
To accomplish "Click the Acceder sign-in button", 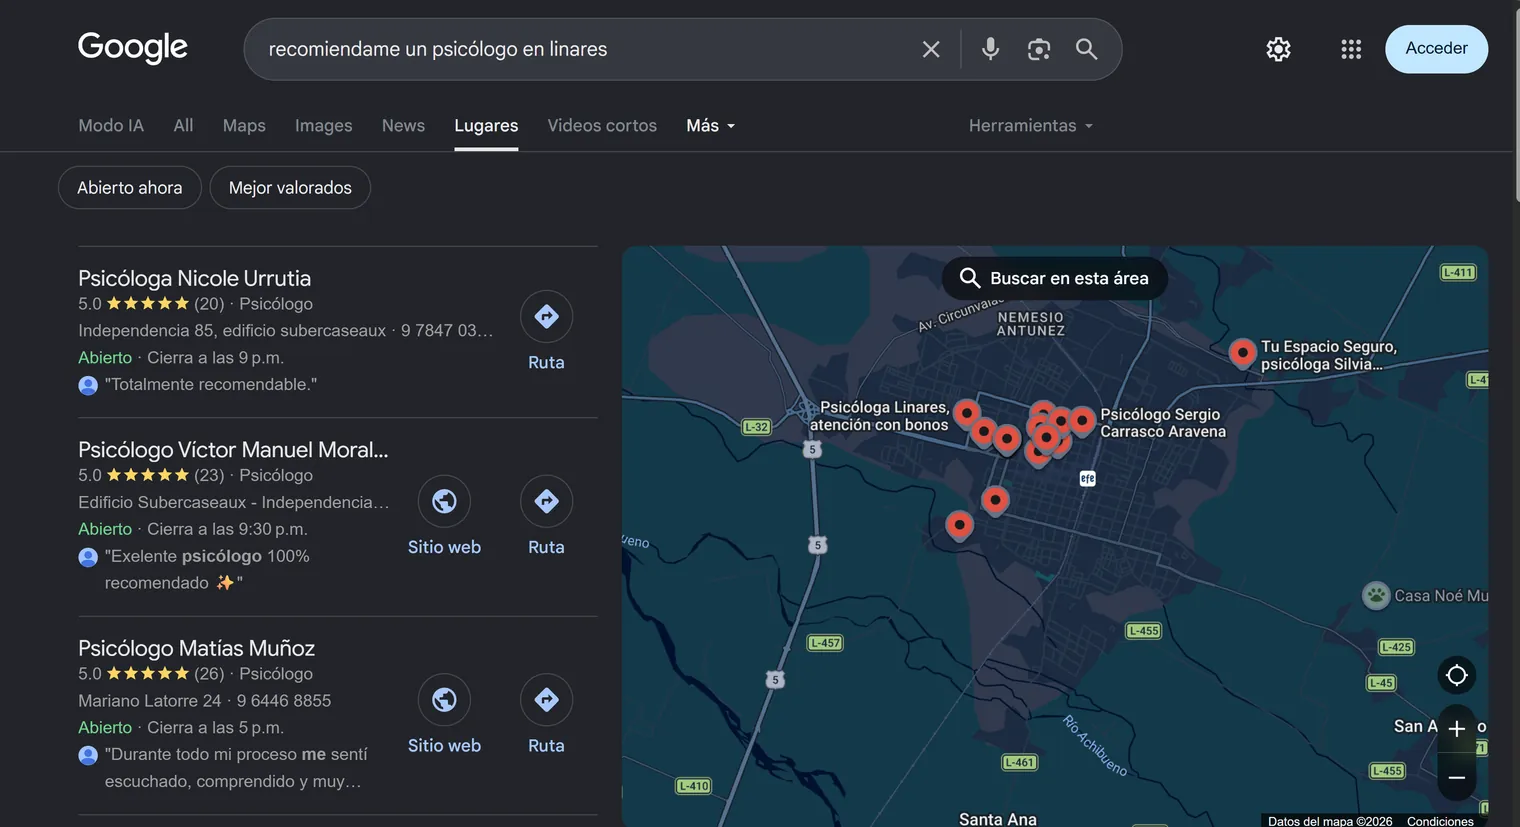I will click(x=1436, y=49).
